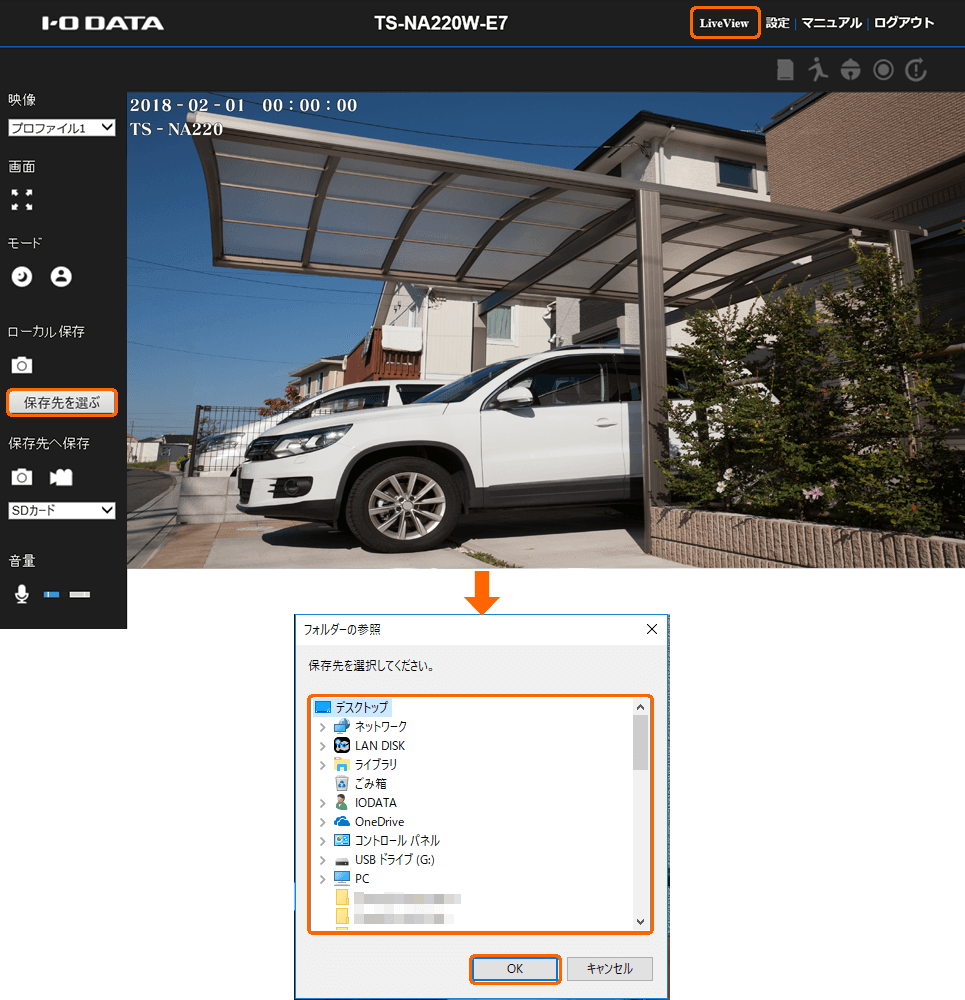This screenshot has height=1000, width=965.
Task: Open the SDカード save destination dropdown
Action: click(62, 511)
